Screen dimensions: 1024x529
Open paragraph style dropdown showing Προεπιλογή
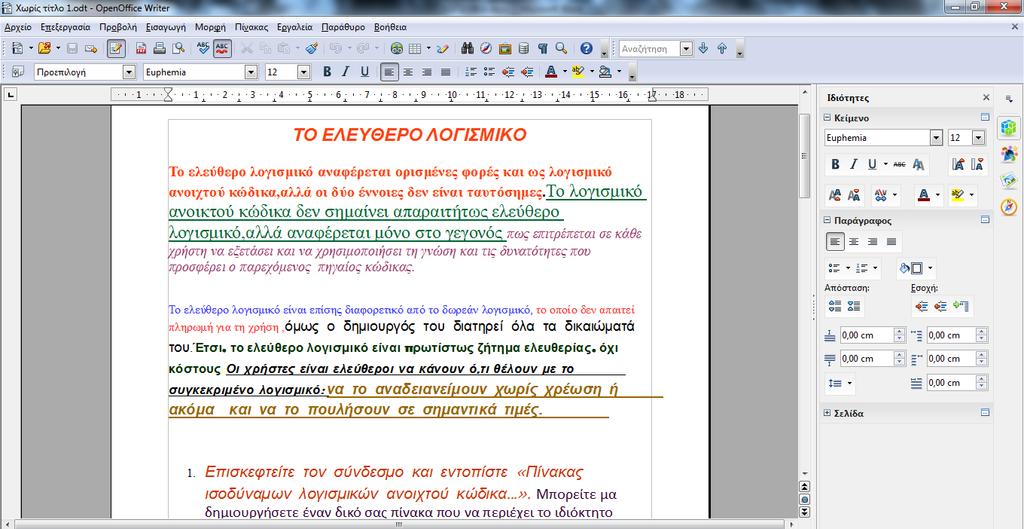click(x=129, y=72)
